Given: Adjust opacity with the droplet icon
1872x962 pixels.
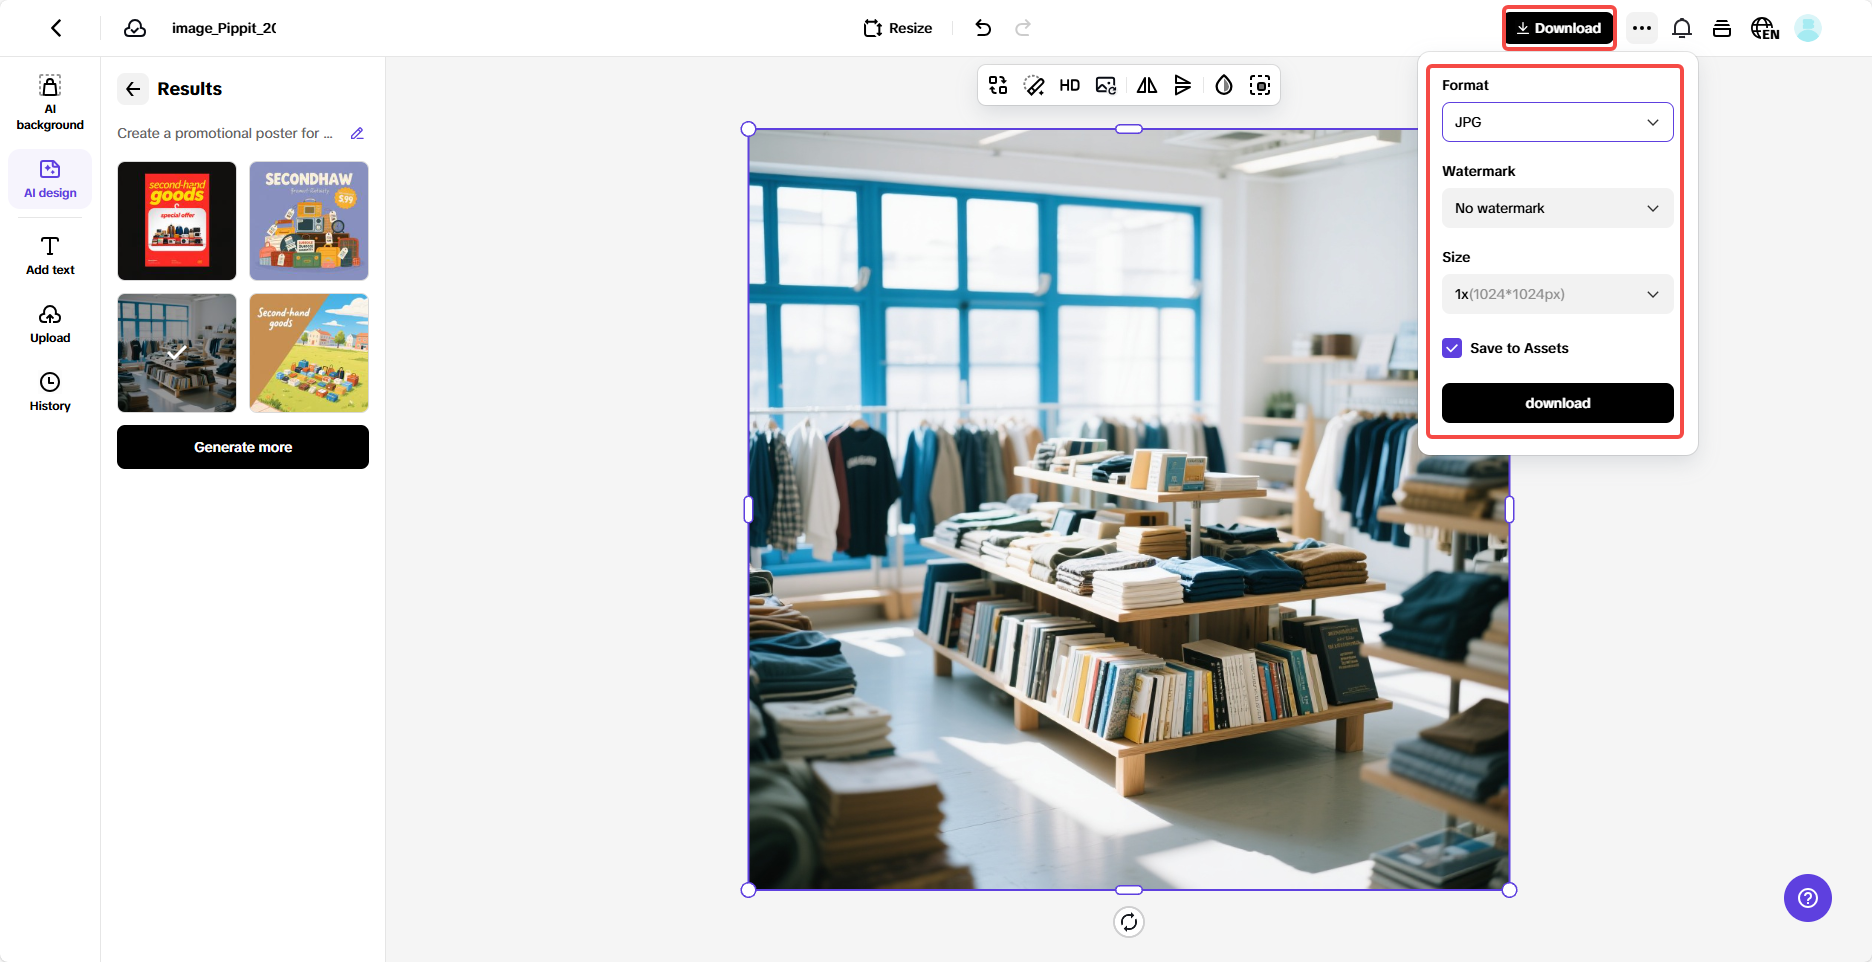Looking at the screenshot, I should (1224, 85).
